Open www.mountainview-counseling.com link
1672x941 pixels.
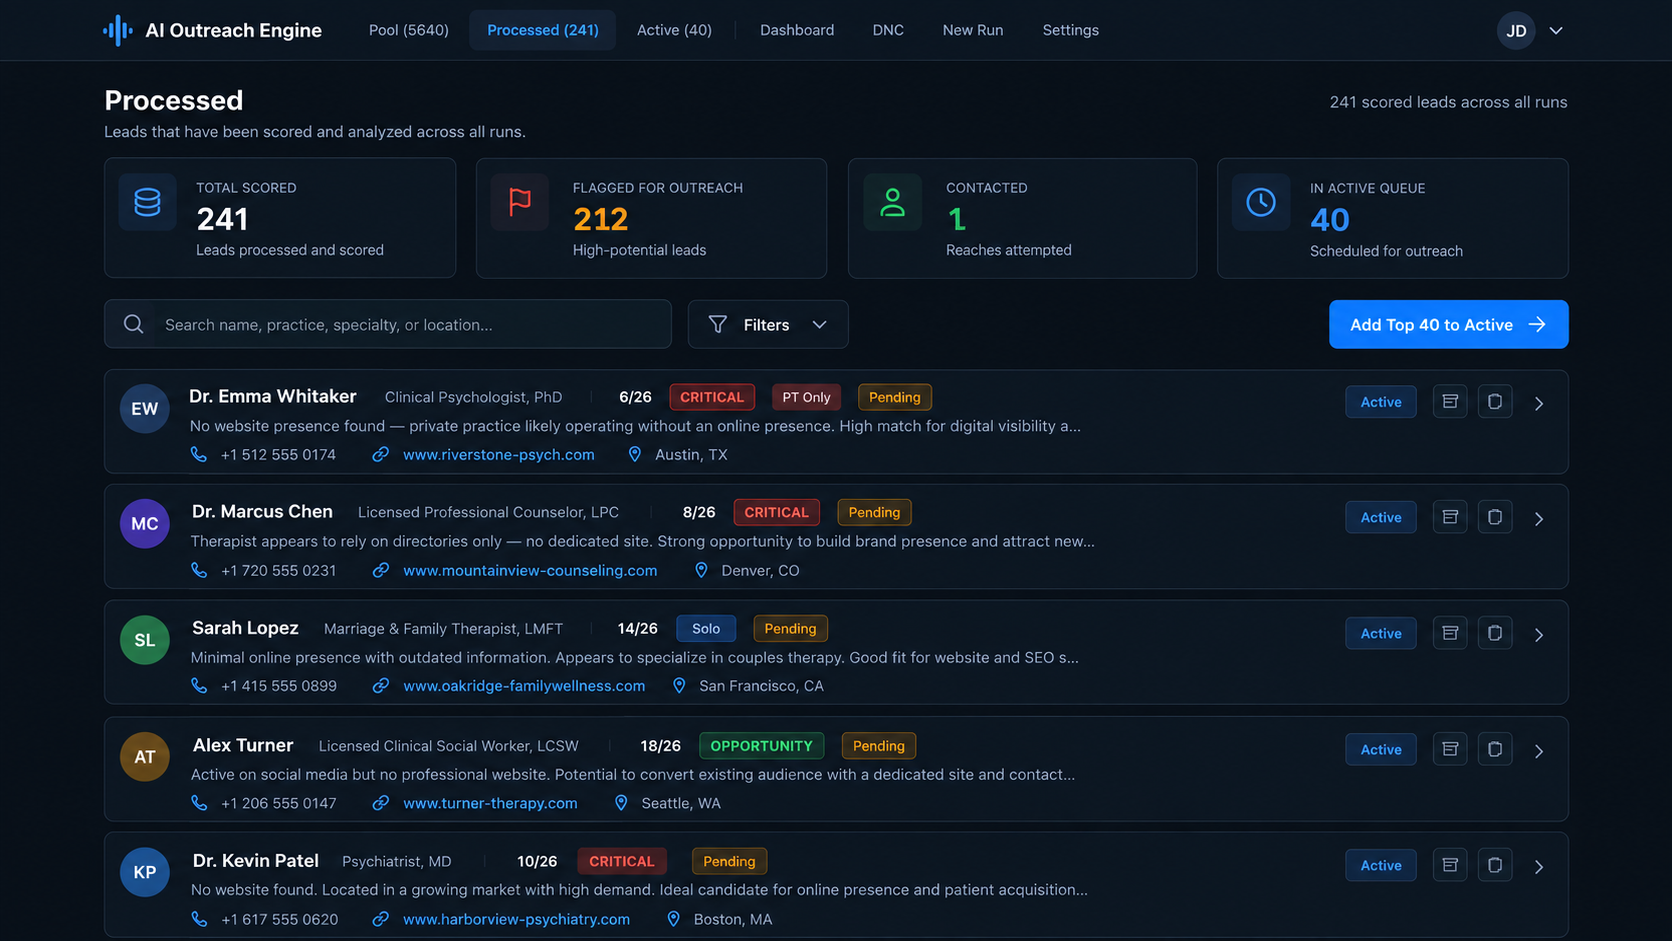coord(530,570)
